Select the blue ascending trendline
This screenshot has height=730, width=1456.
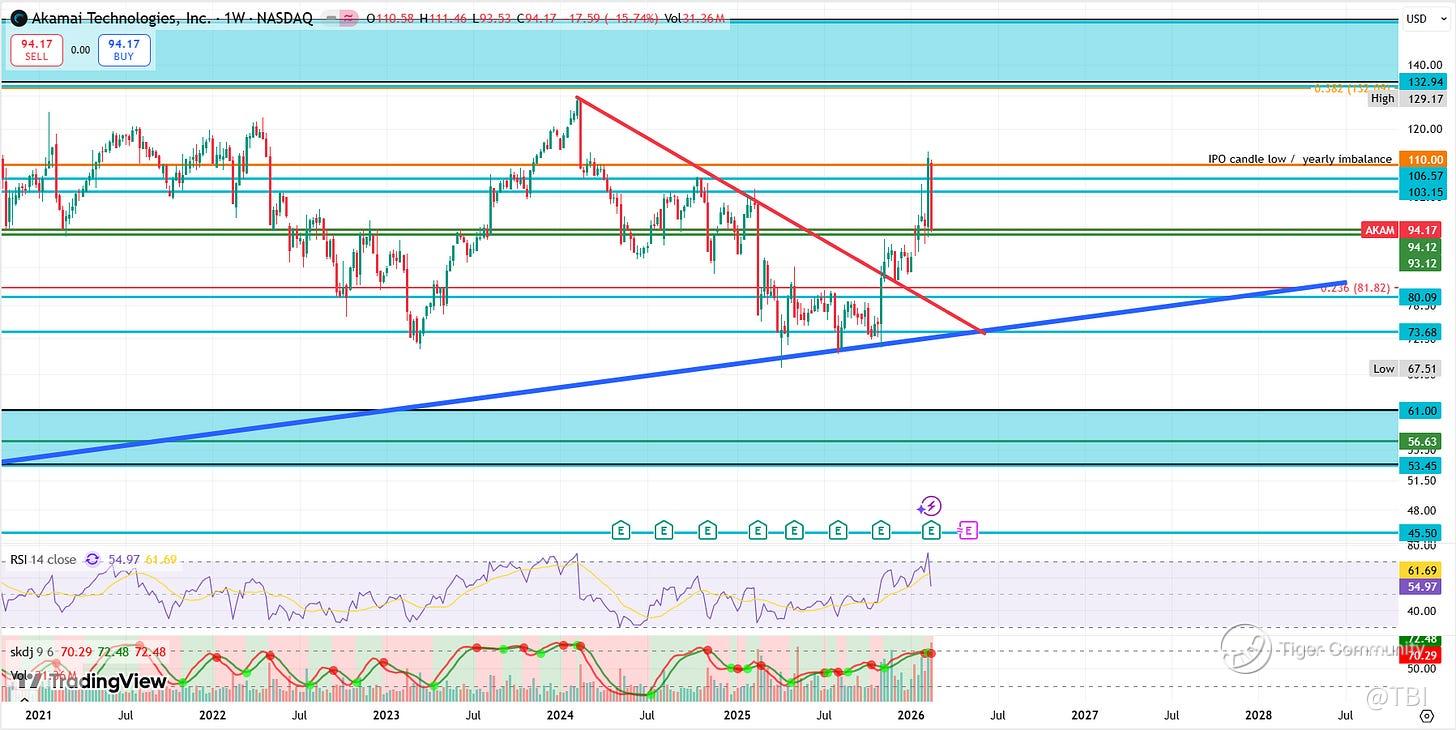coord(674,372)
